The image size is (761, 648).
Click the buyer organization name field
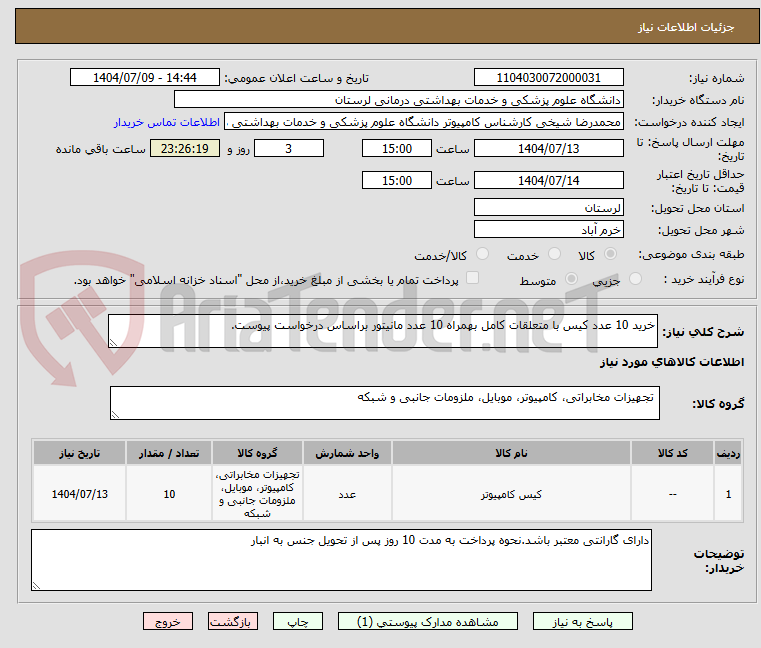[398, 100]
